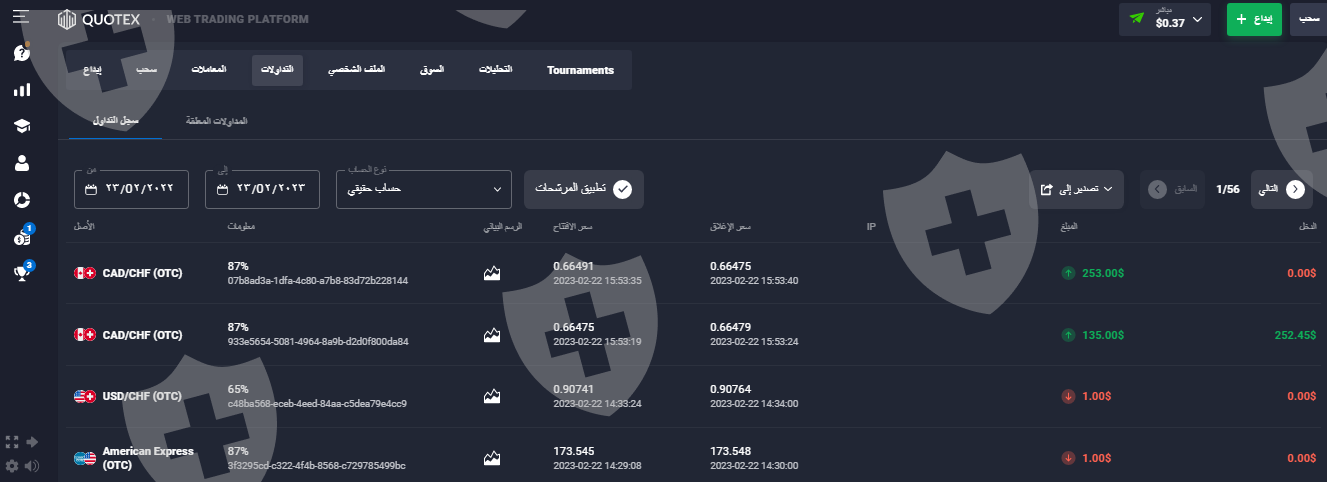Viewport: 1327px width, 482px height.
Task: Click red down arrow in USD/CHF row
Action: point(1068,396)
